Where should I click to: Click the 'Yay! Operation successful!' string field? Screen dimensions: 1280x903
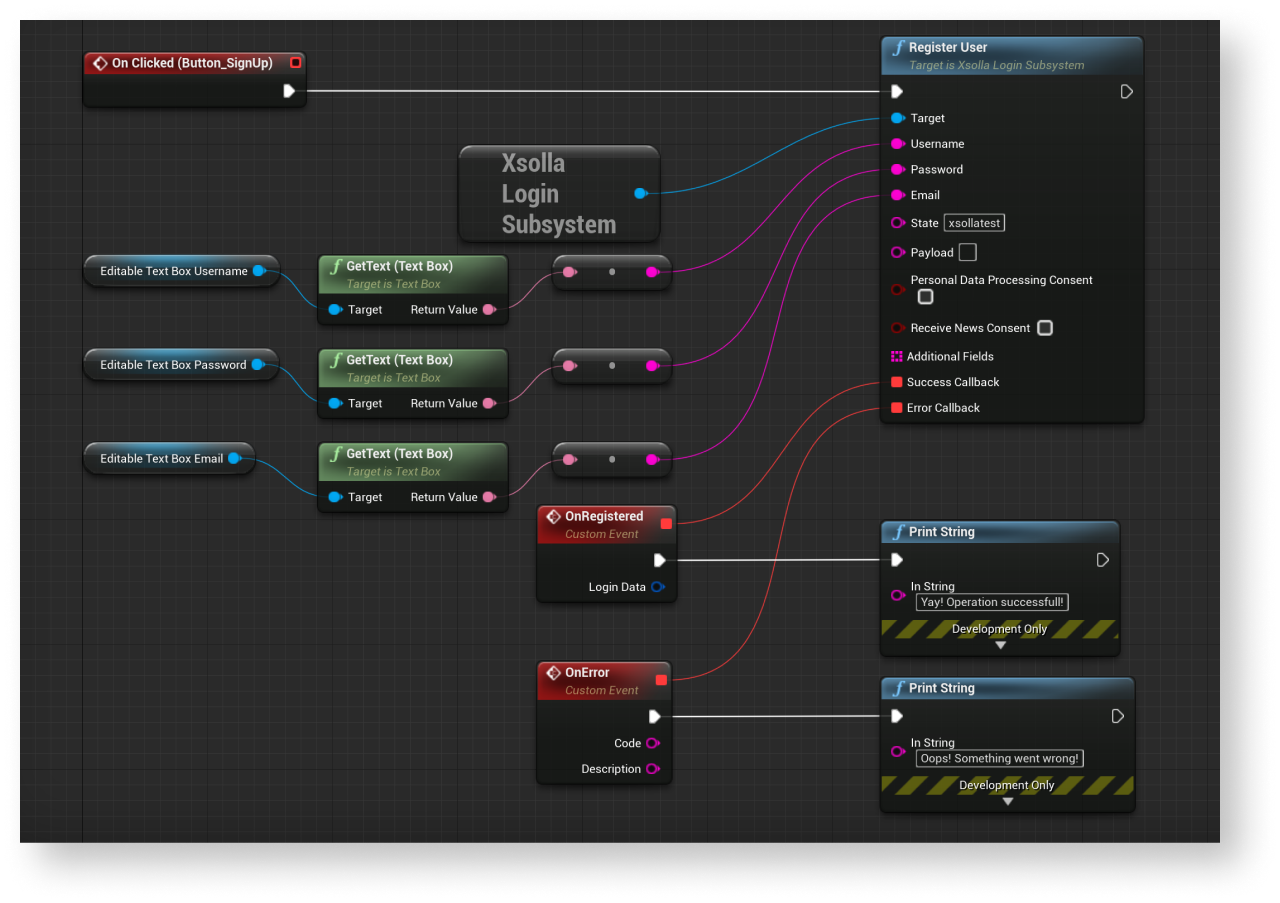pyautogui.click(x=991, y=602)
